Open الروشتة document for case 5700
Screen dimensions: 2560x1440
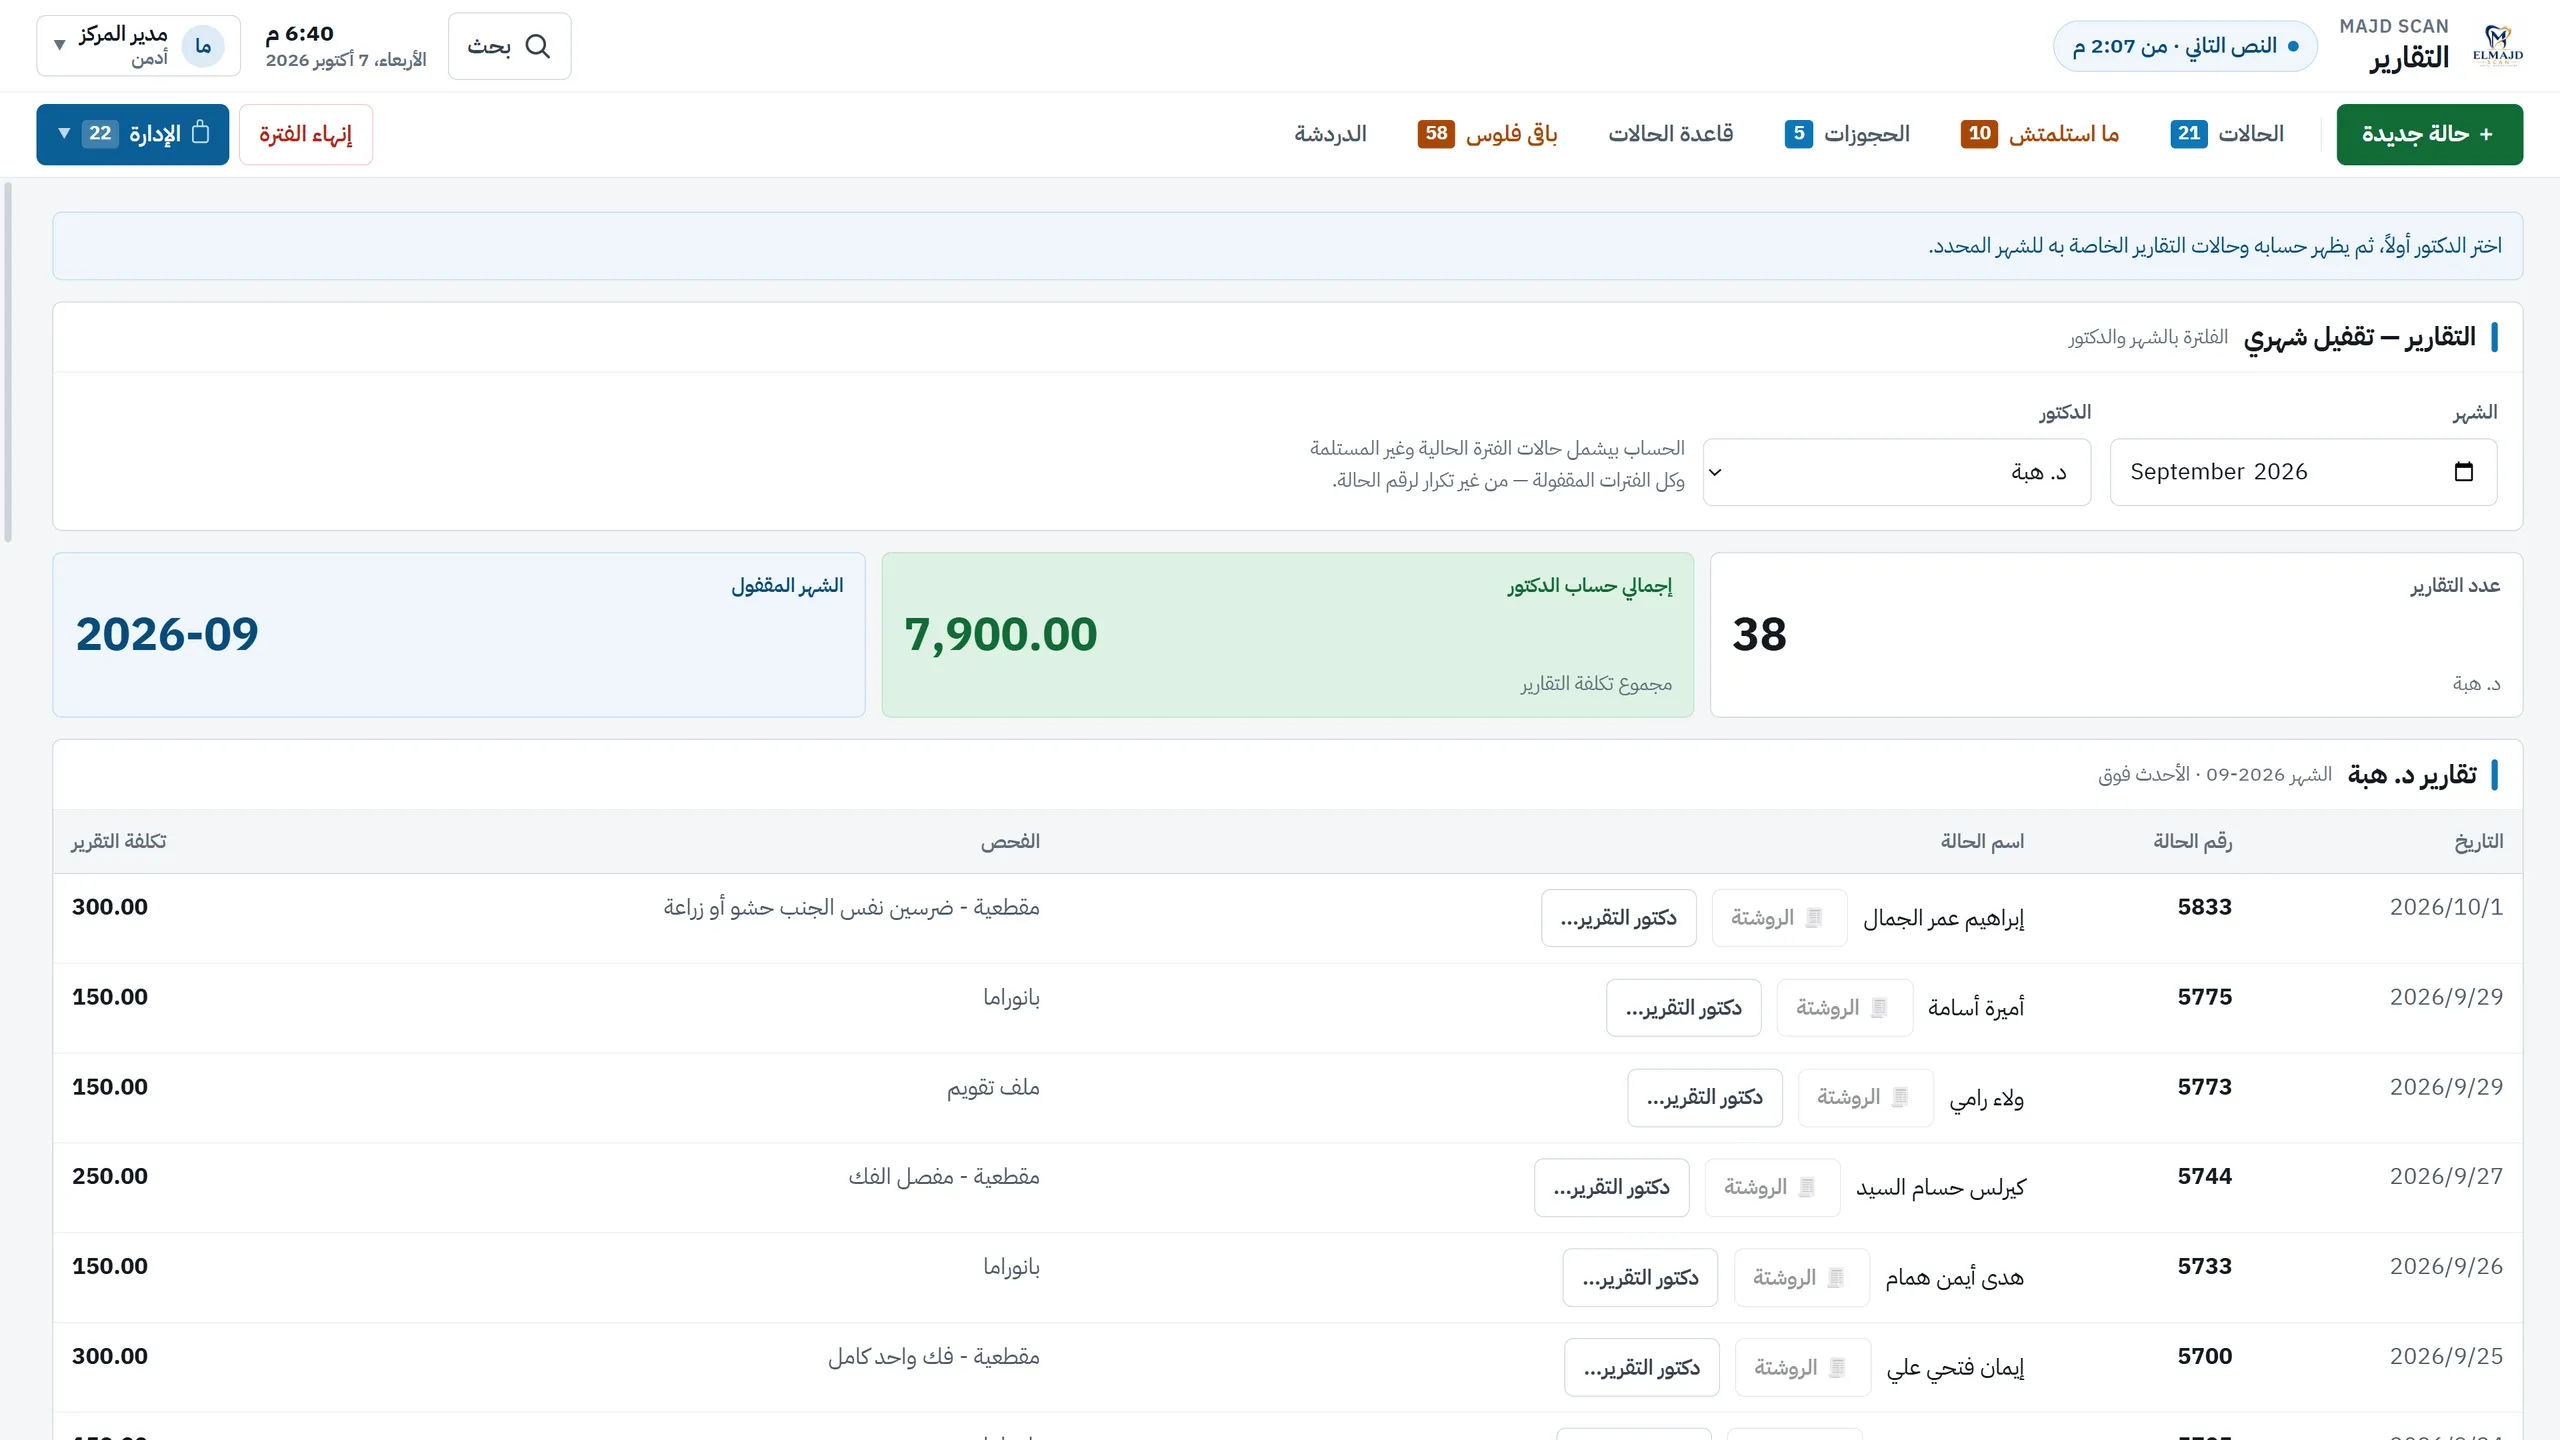coord(1803,1368)
